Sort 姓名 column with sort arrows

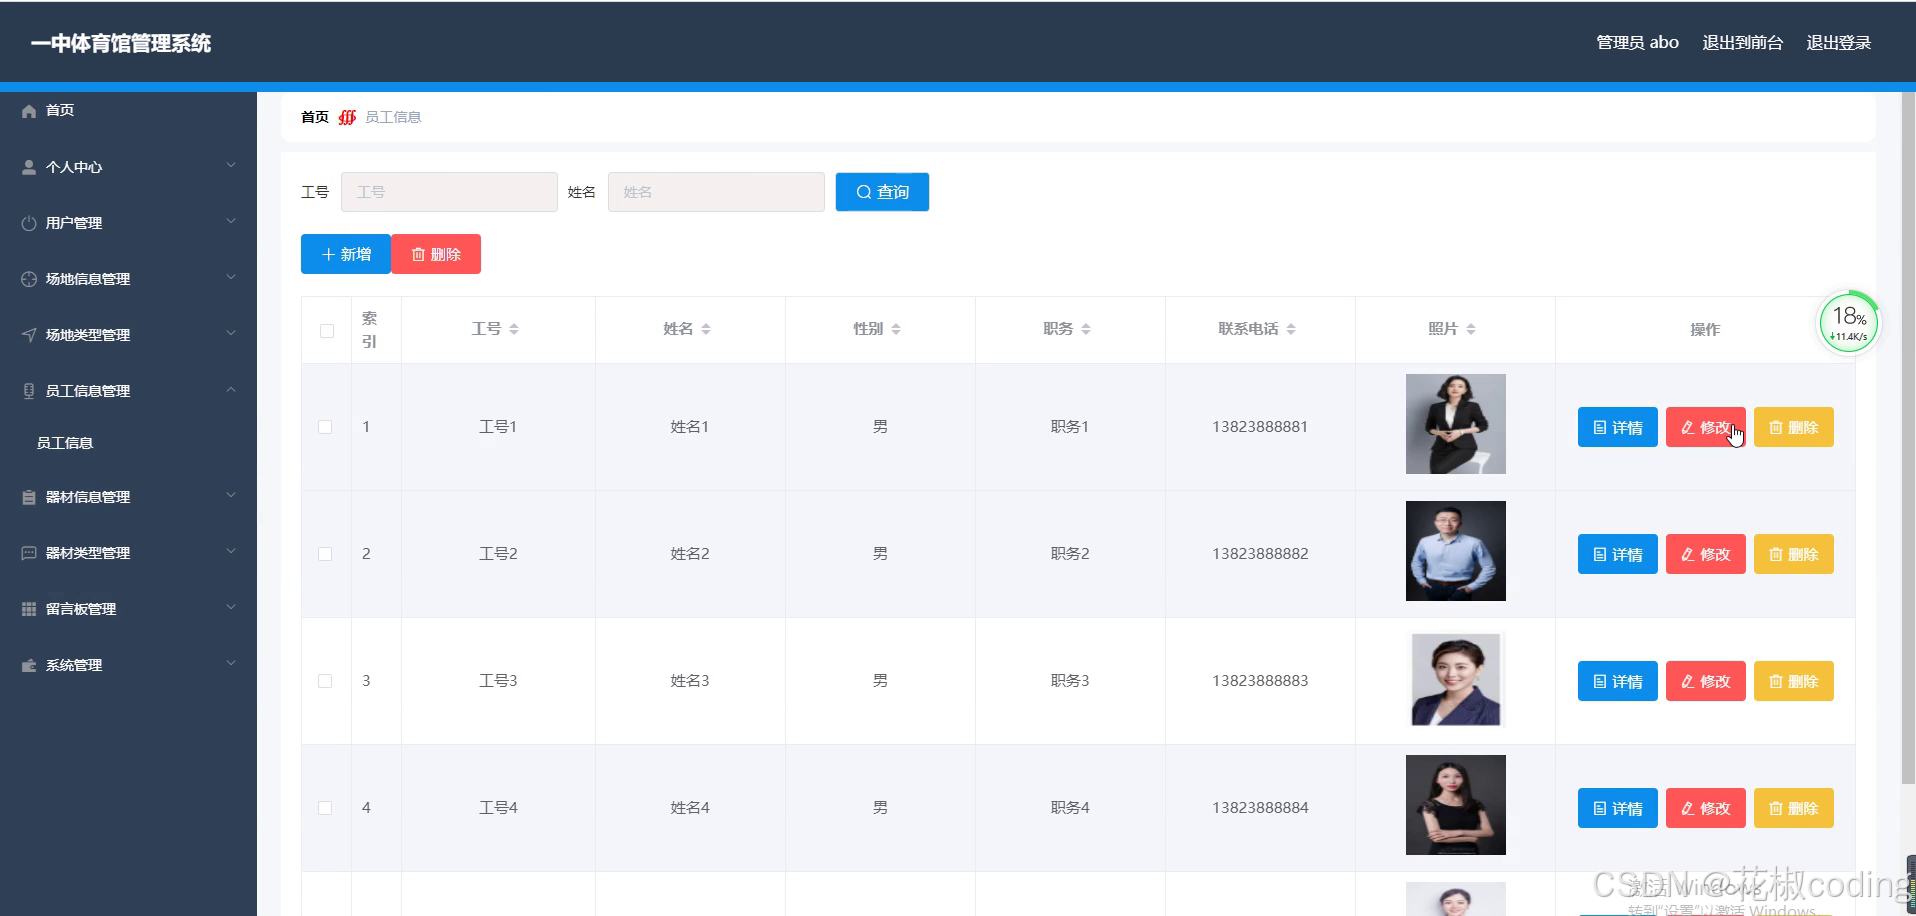(x=706, y=329)
